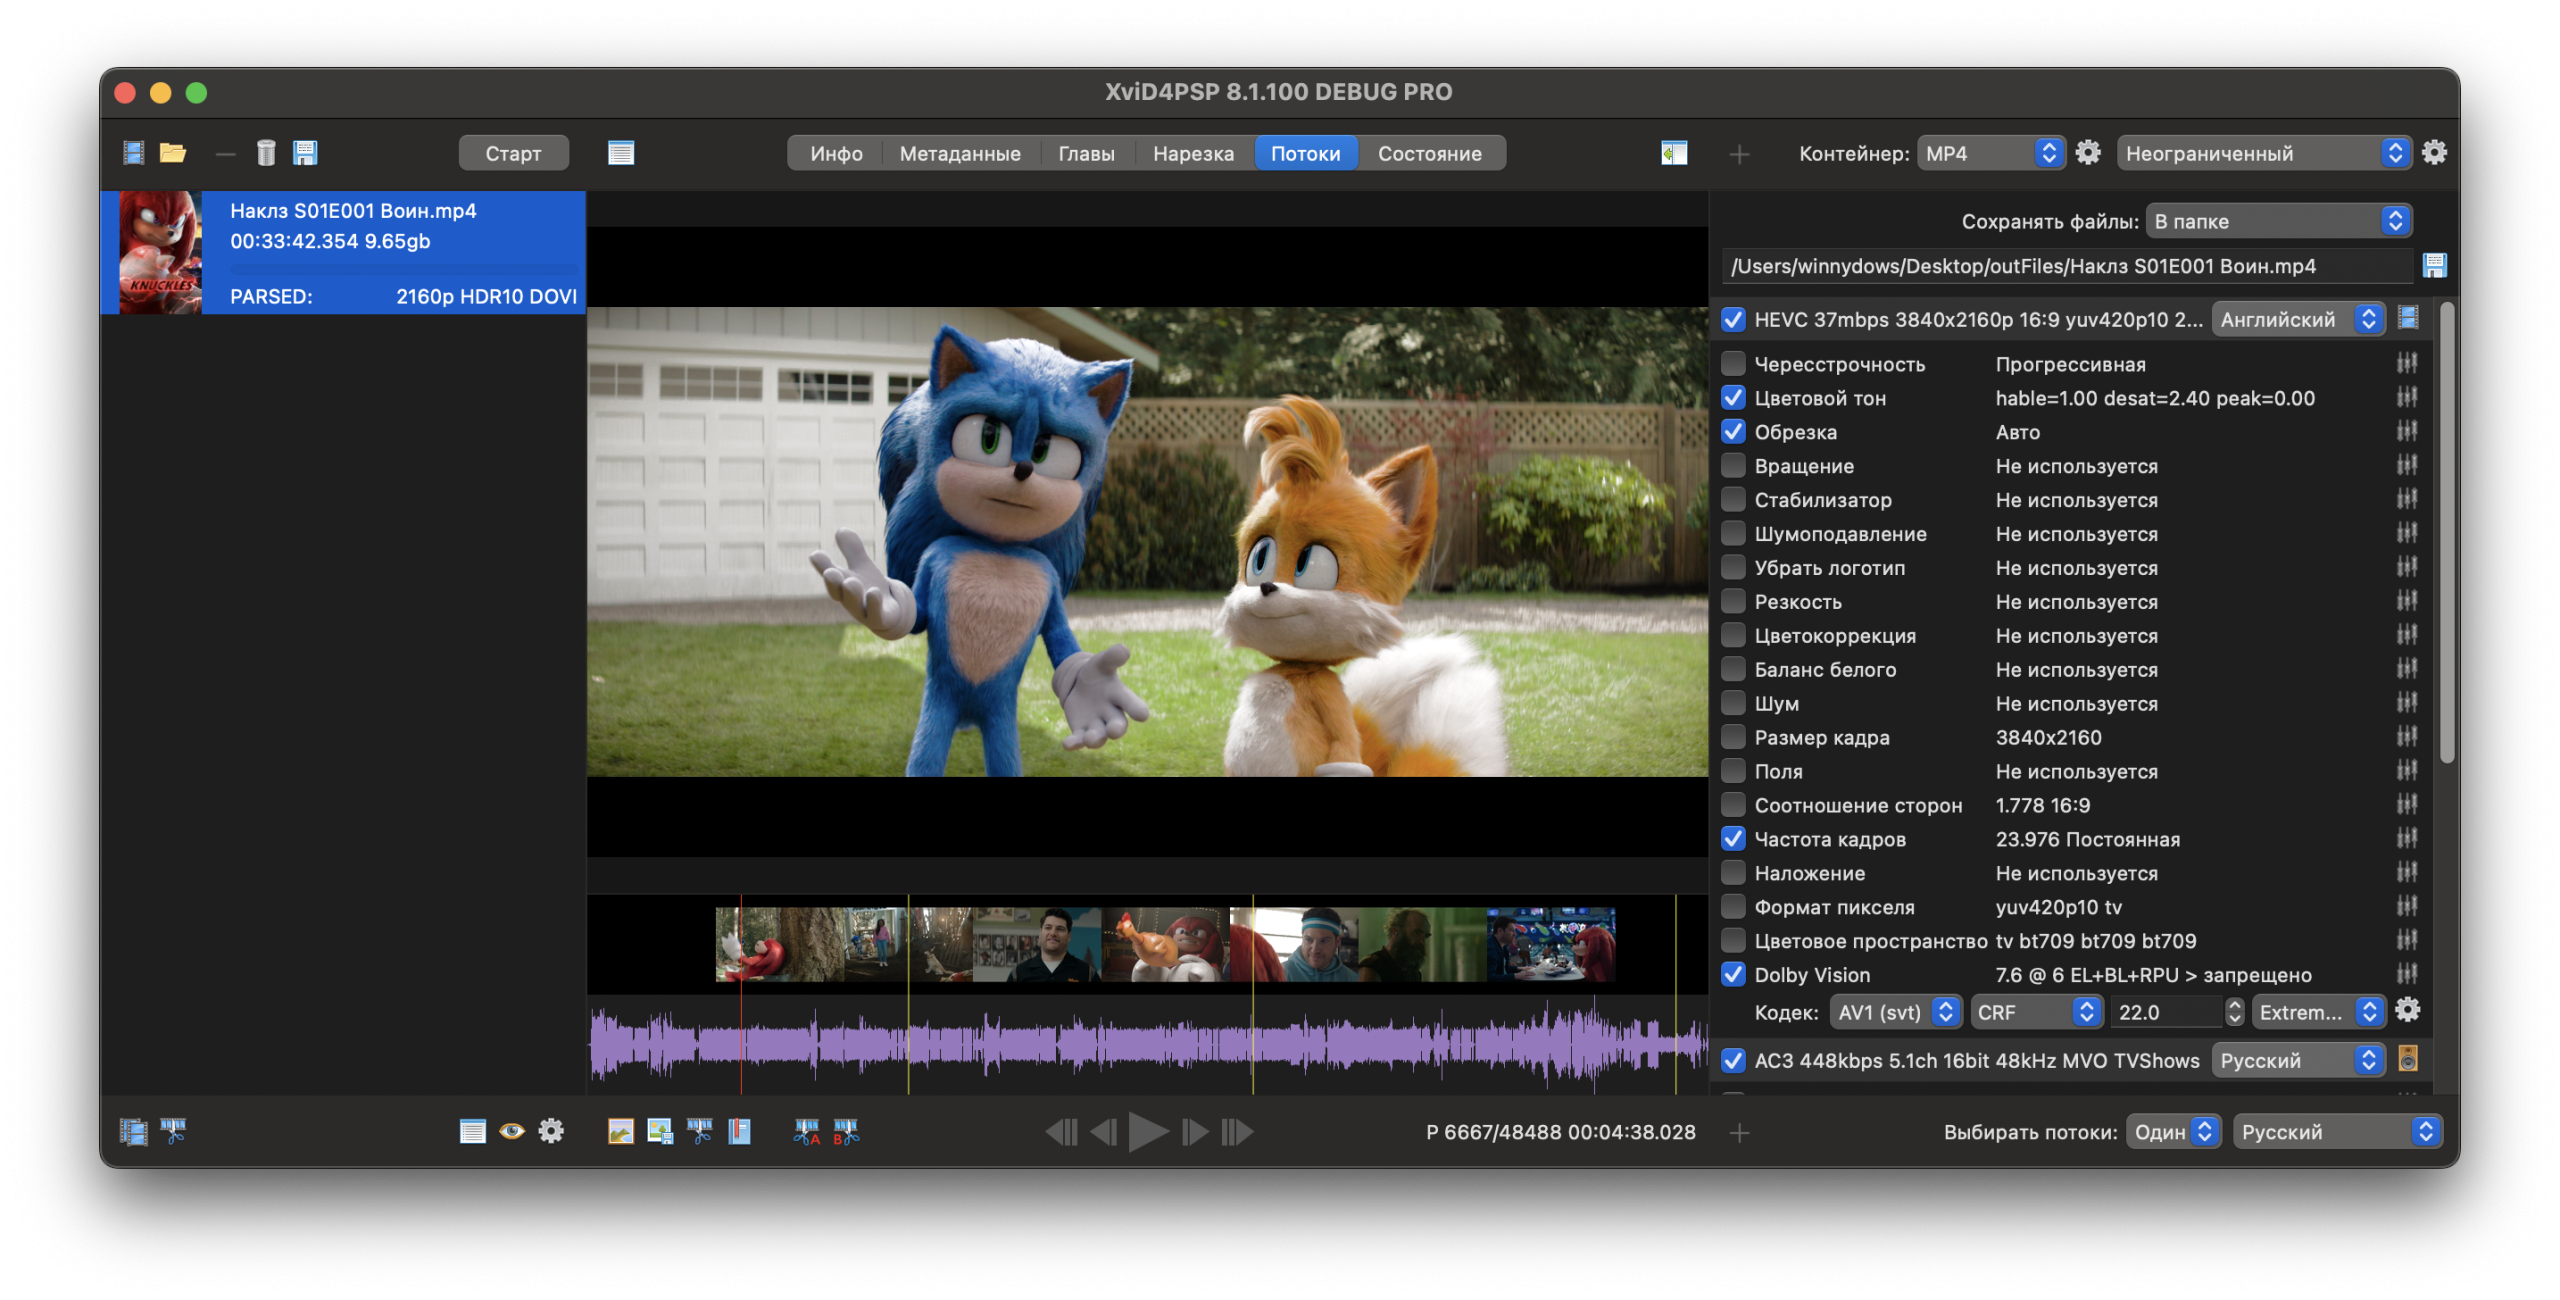Viewport: 2560px width, 1300px height.
Task: Click the film icon on HEVC stream row
Action: coord(2409,318)
